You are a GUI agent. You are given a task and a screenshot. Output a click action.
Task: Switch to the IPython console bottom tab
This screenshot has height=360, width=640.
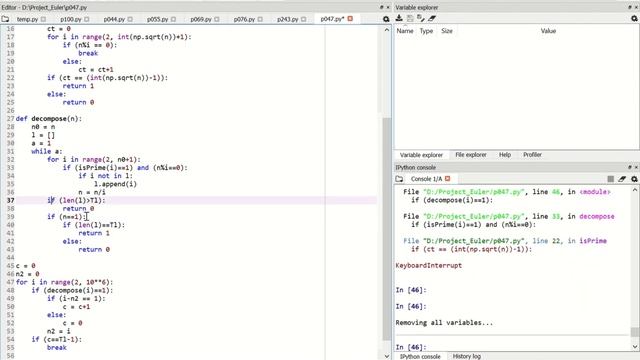[420, 356]
